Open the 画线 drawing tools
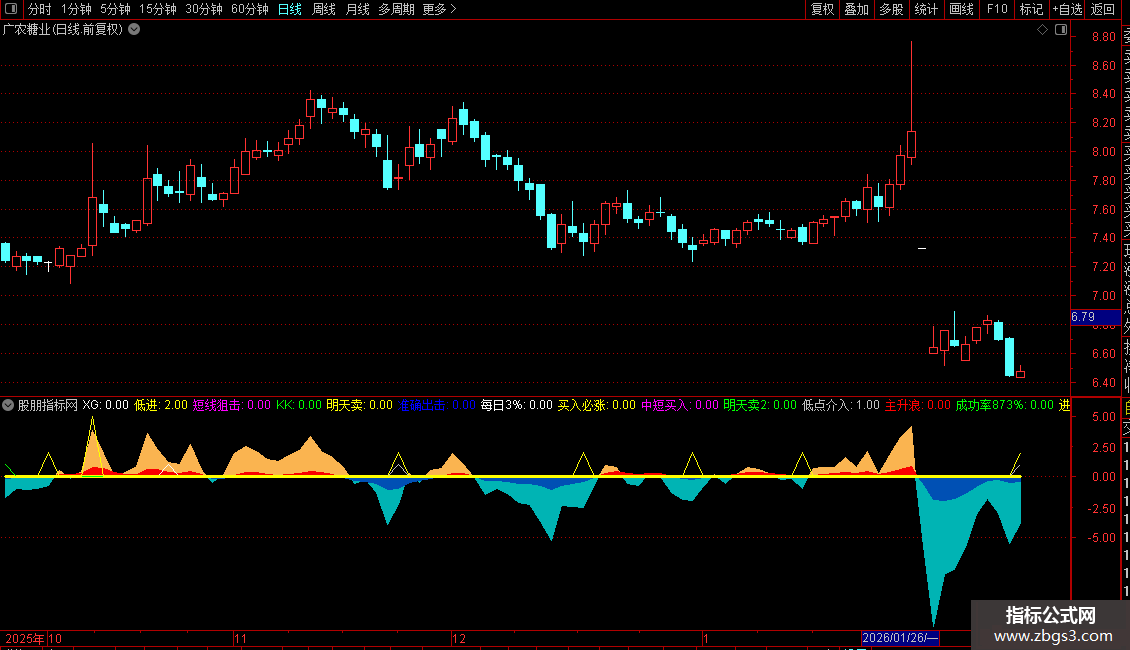 961,9
